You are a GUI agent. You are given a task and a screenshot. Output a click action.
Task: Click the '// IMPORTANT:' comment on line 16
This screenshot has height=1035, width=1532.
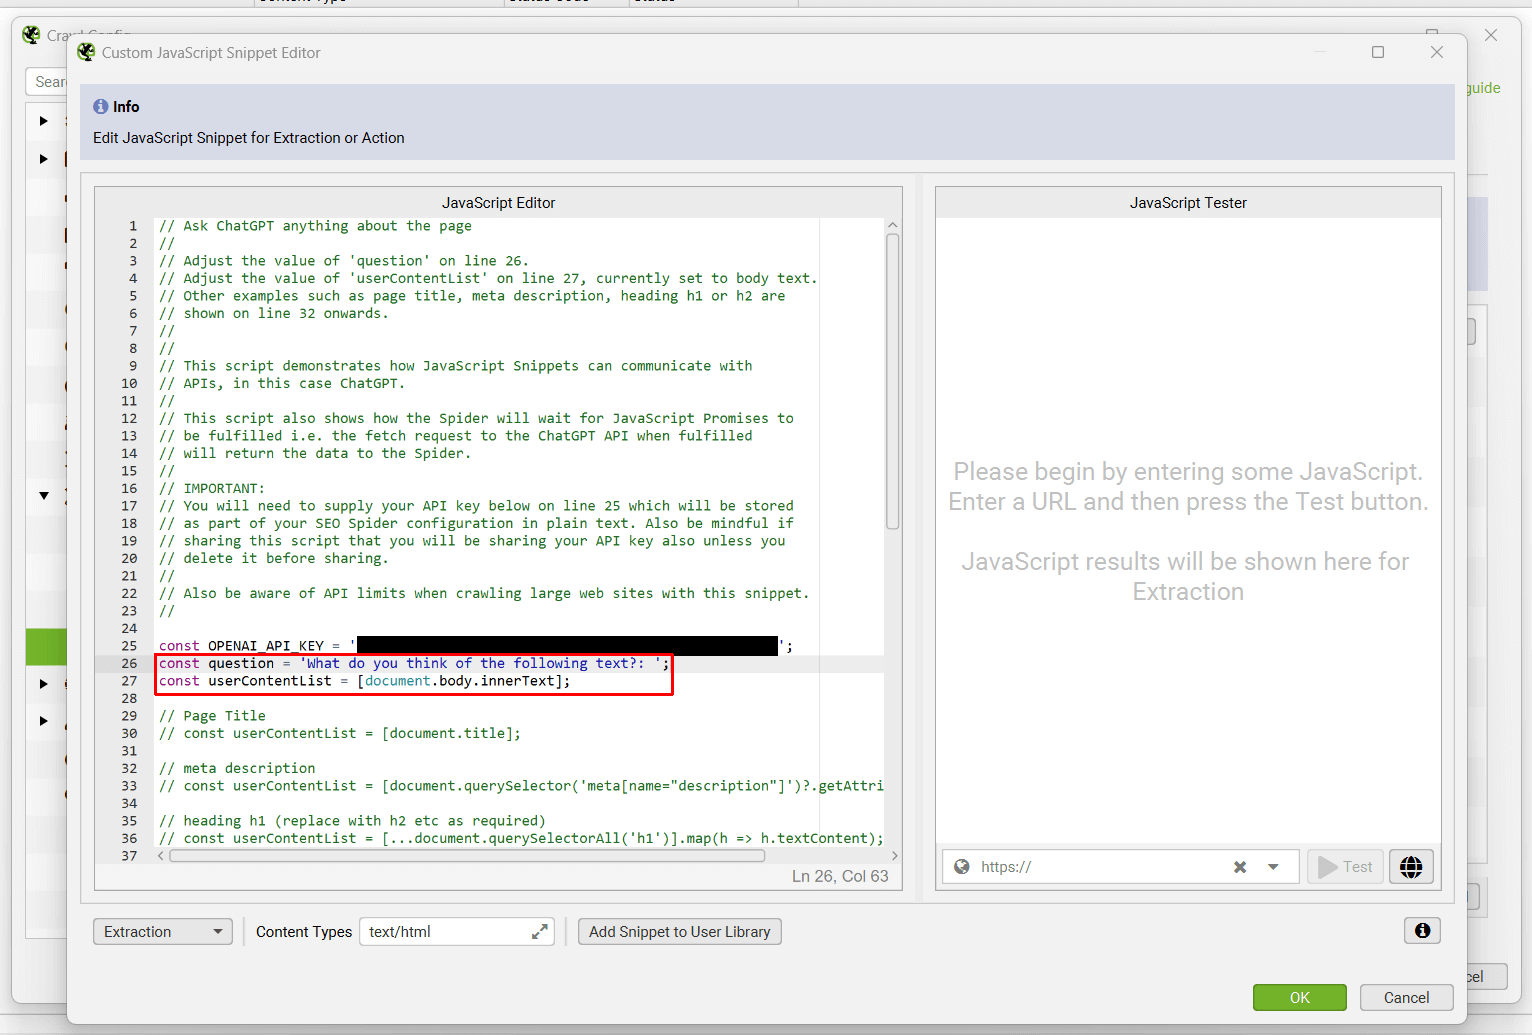(212, 488)
